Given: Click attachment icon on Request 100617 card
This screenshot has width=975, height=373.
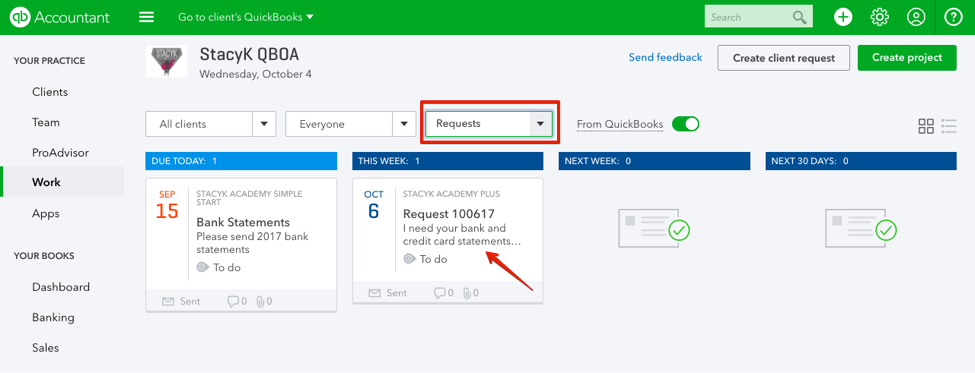Looking at the screenshot, I should (x=467, y=293).
